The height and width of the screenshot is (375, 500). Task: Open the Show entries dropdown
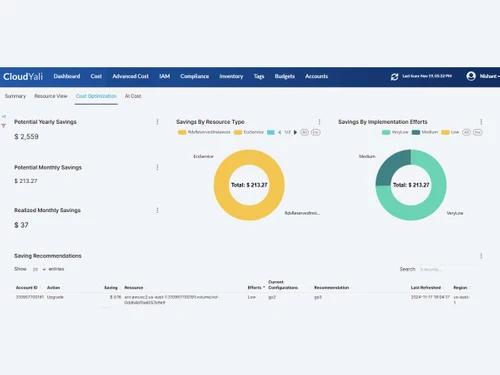point(39,269)
